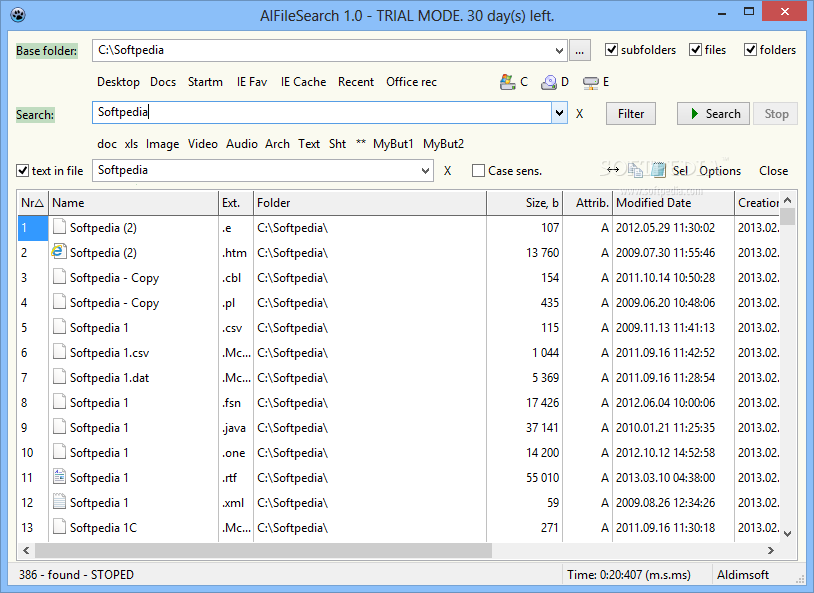Select the Startm quick folder
The height and width of the screenshot is (593, 814).
point(205,82)
